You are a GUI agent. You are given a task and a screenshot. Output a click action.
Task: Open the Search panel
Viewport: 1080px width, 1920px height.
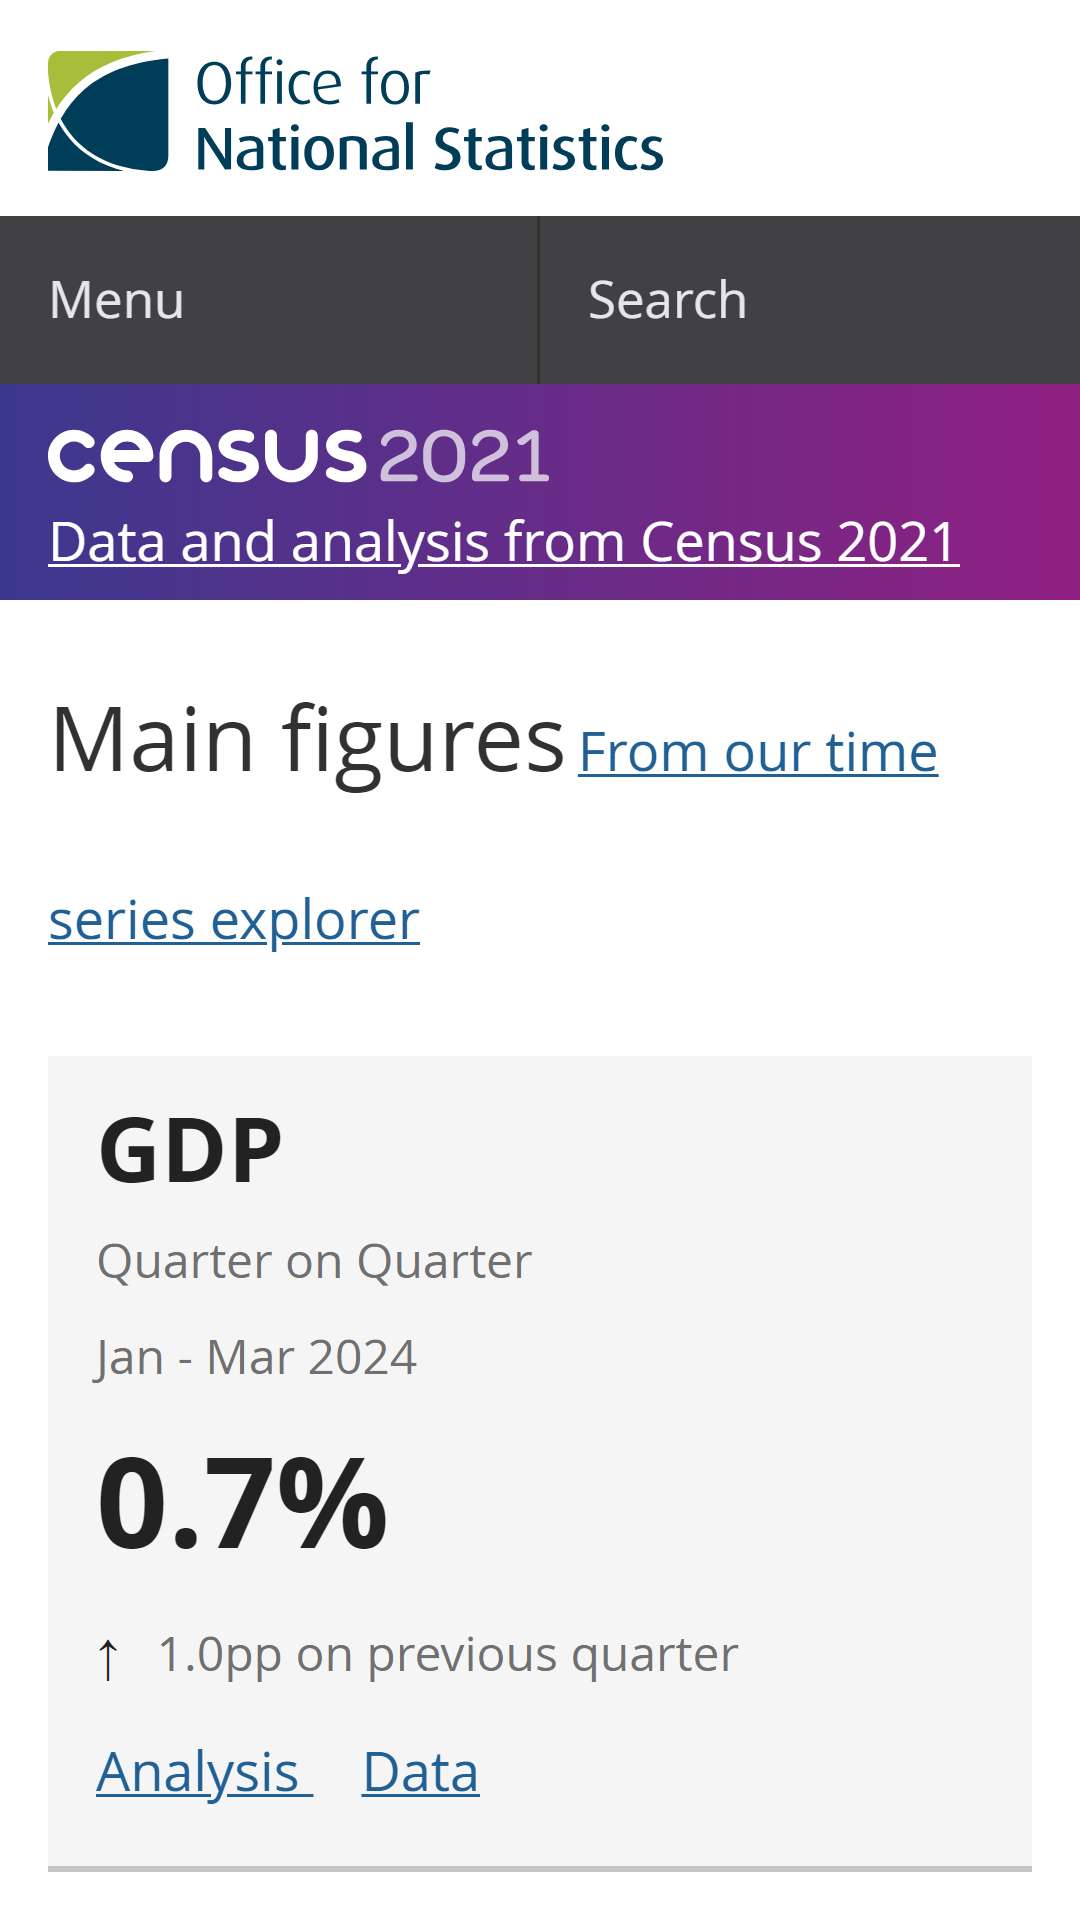tap(810, 300)
